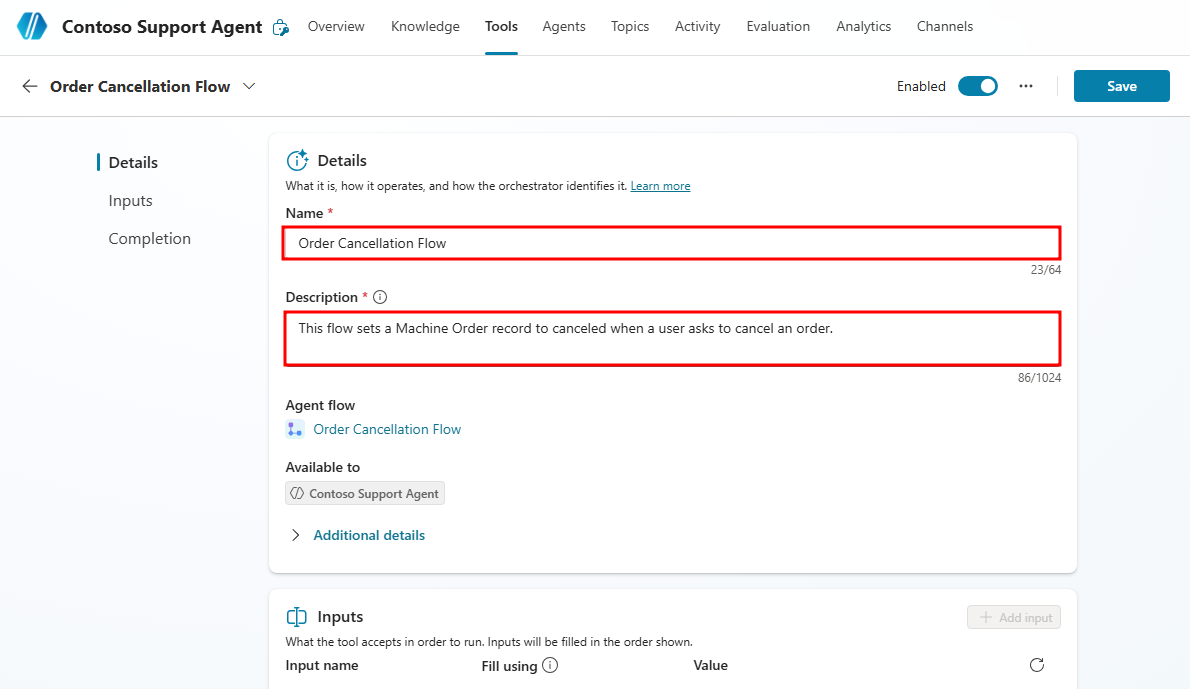Viewport: 1190px width, 689px height.
Task: Select Details in the side navigation
Action: click(133, 162)
